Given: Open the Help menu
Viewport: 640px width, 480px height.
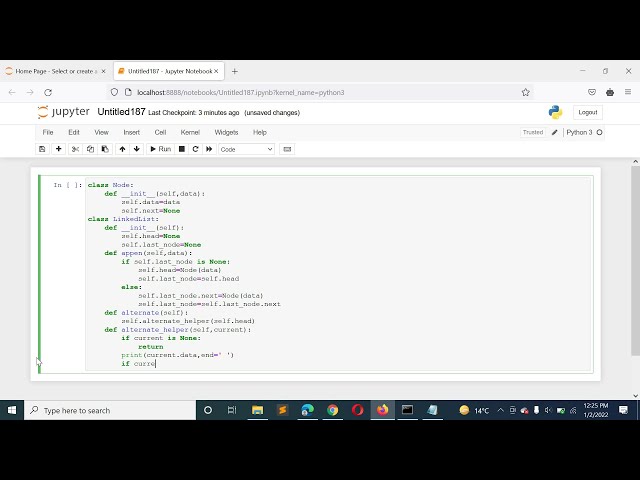Looking at the screenshot, I should (x=260, y=132).
